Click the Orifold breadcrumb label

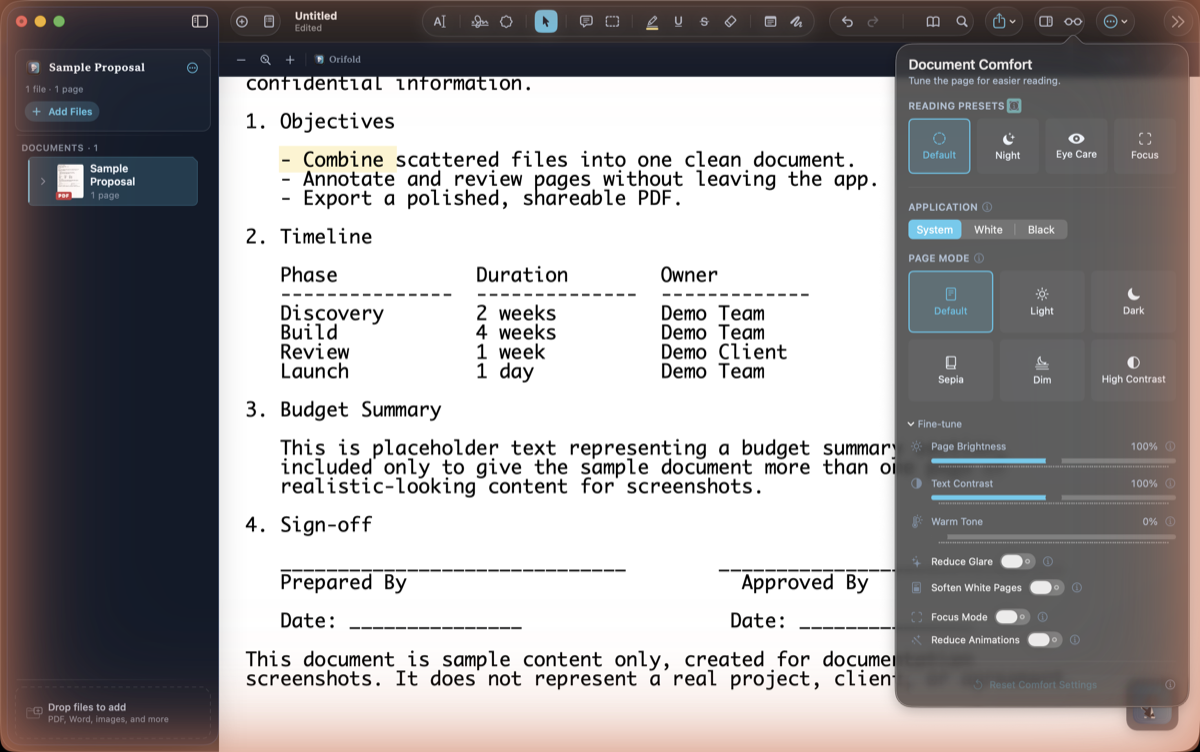click(338, 60)
